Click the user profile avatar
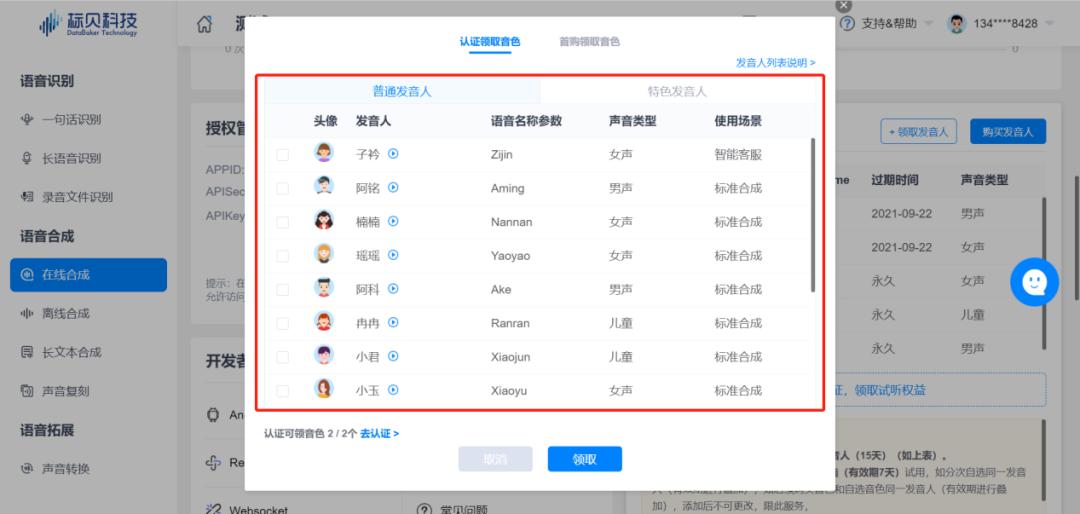This screenshot has height=514, width=1080. 956,24
